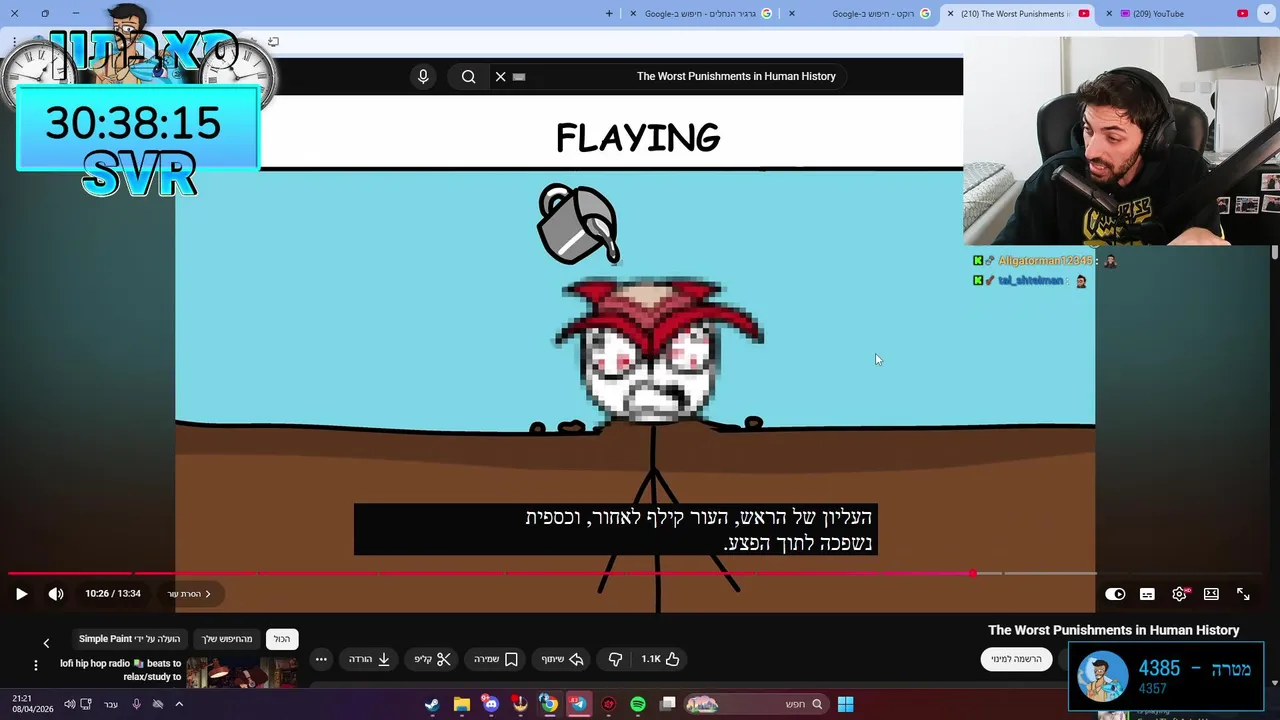Image resolution: width=1280 pixels, height=720 pixels.
Task: Open the options menu for the lofi hip hop video
Action: click(x=36, y=665)
